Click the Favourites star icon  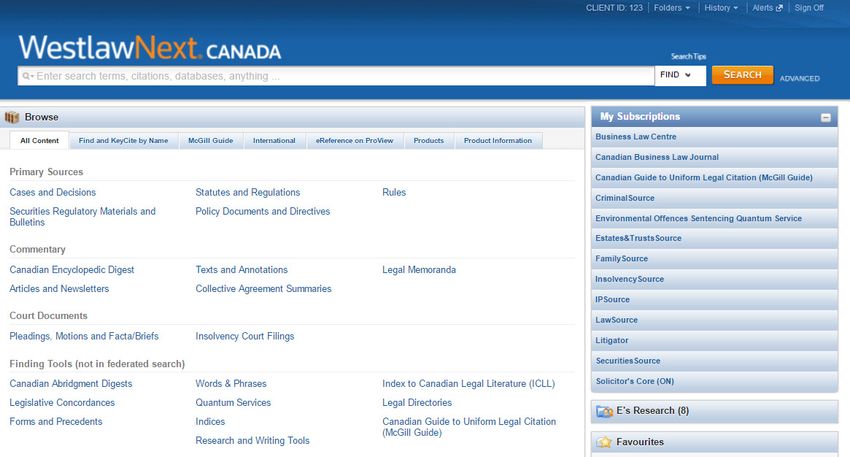point(604,442)
